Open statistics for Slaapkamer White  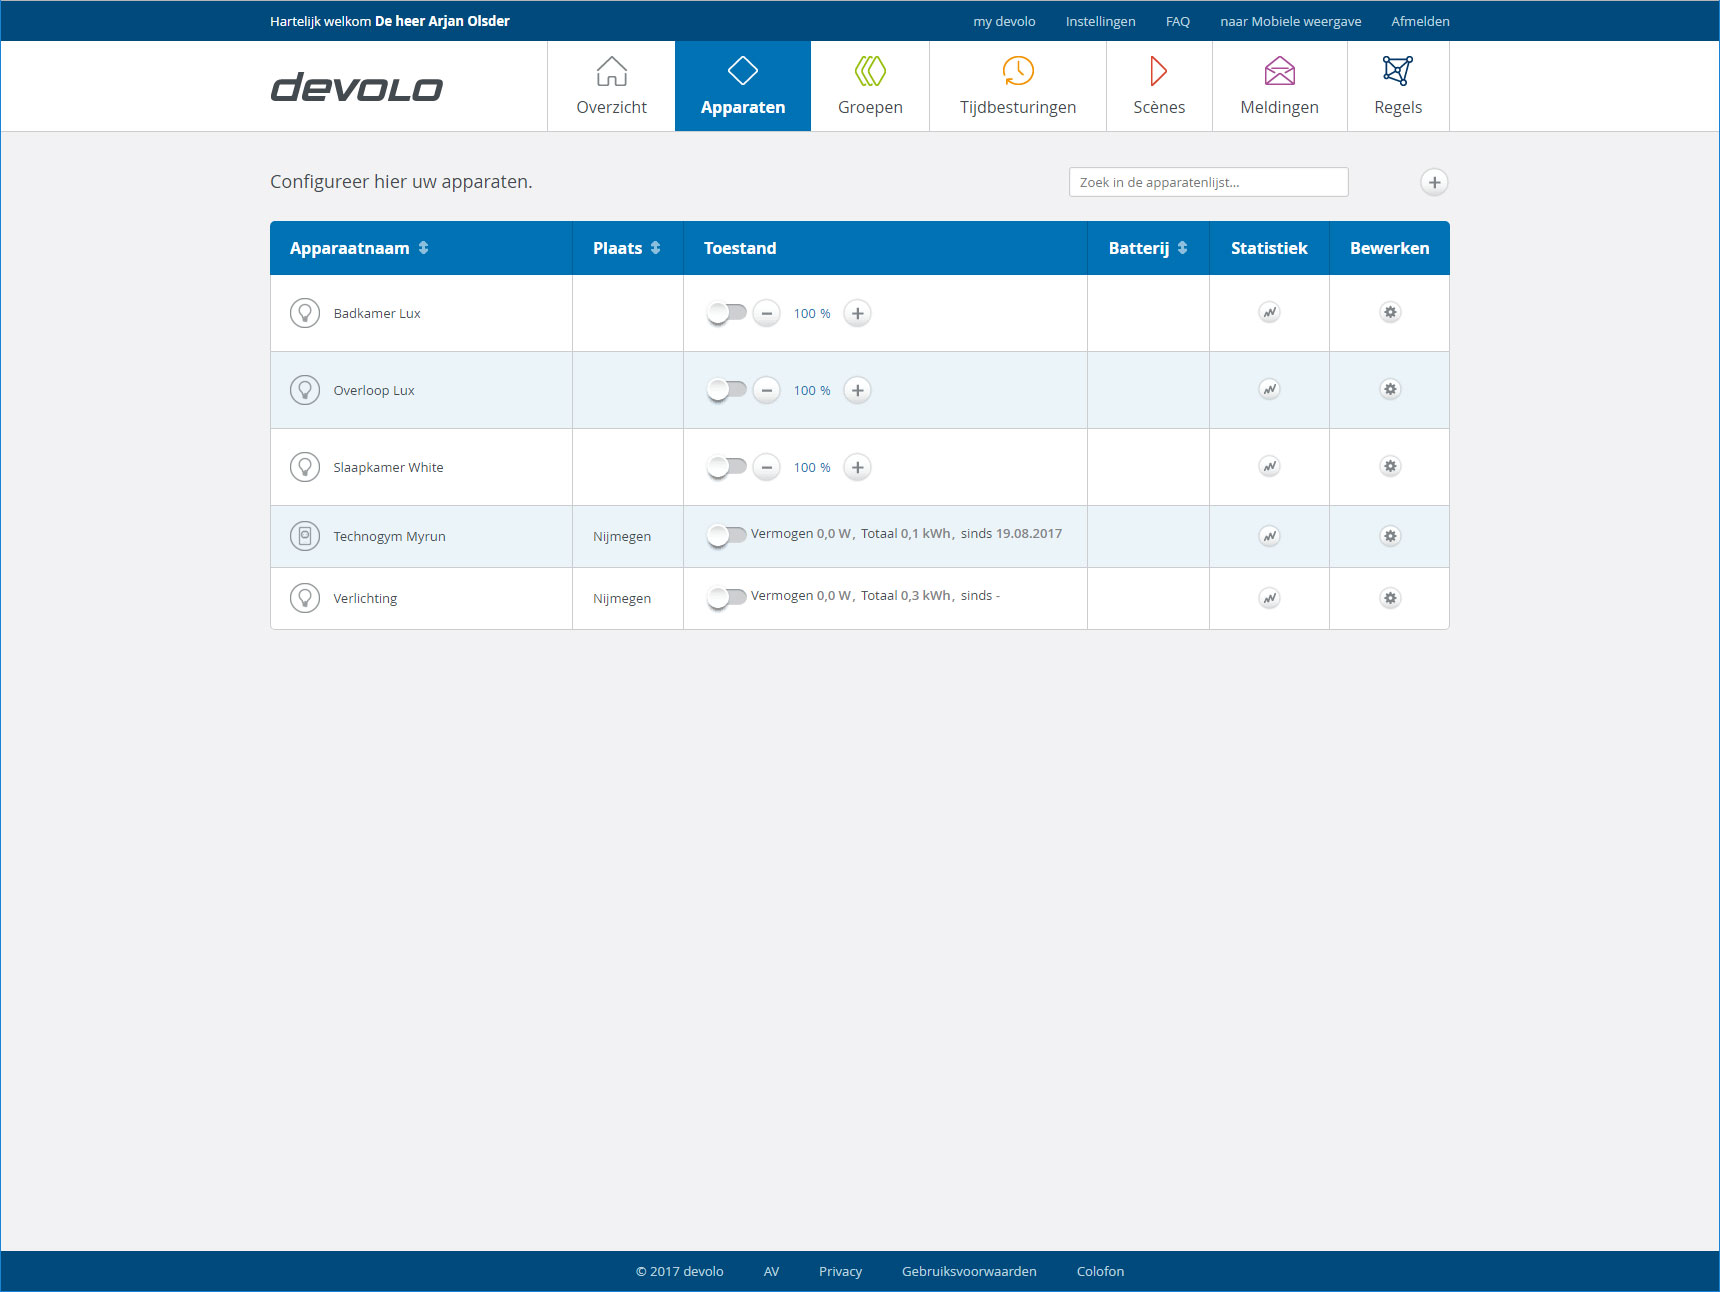click(1269, 466)
